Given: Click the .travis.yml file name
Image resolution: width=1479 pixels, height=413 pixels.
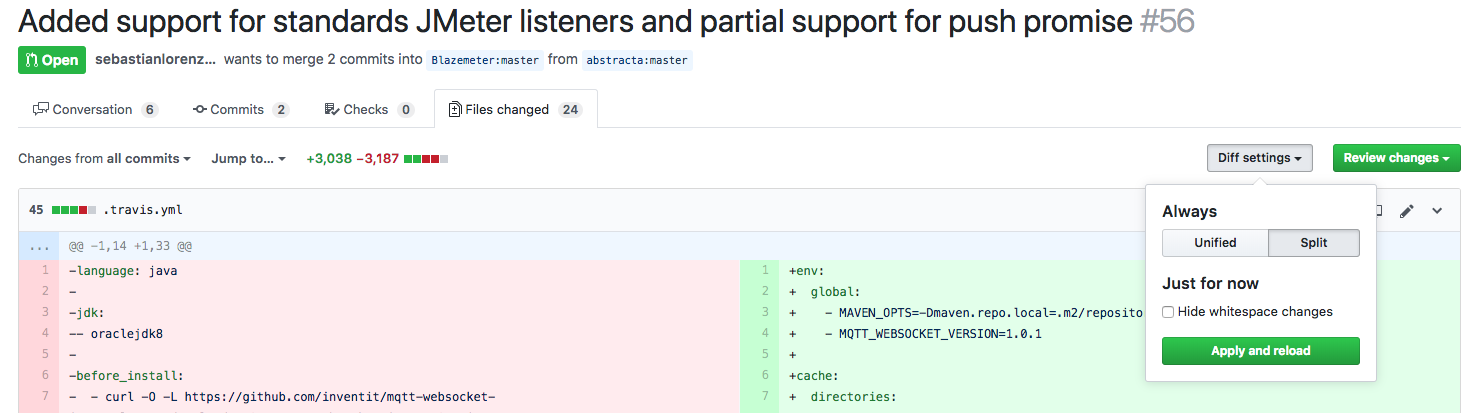Looking at the screenshot, I should click(142, 211).
